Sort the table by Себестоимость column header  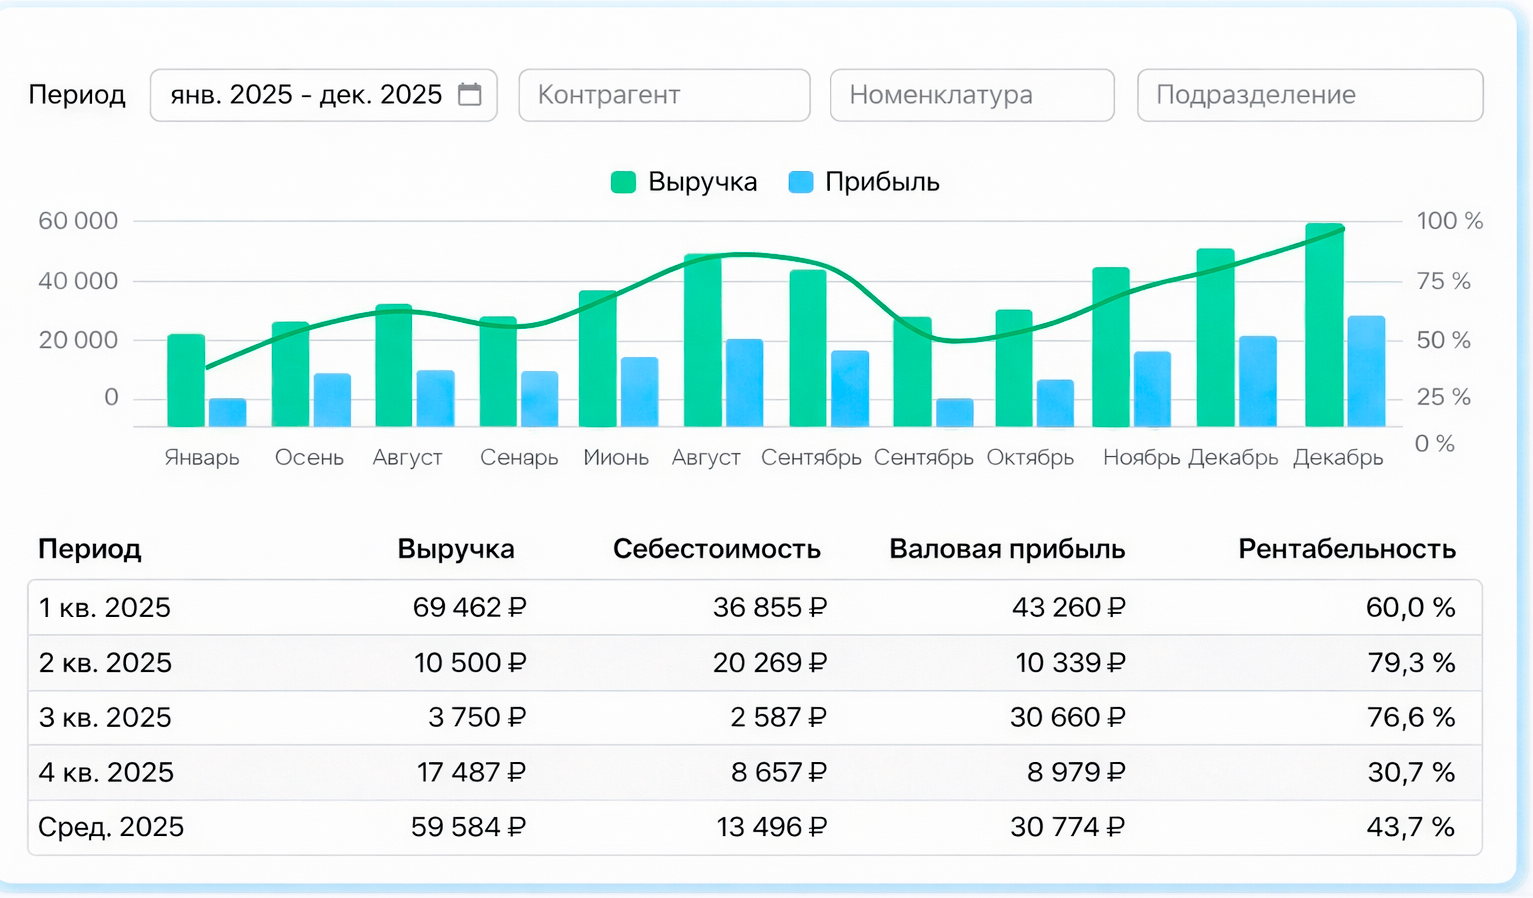(716, 549)
